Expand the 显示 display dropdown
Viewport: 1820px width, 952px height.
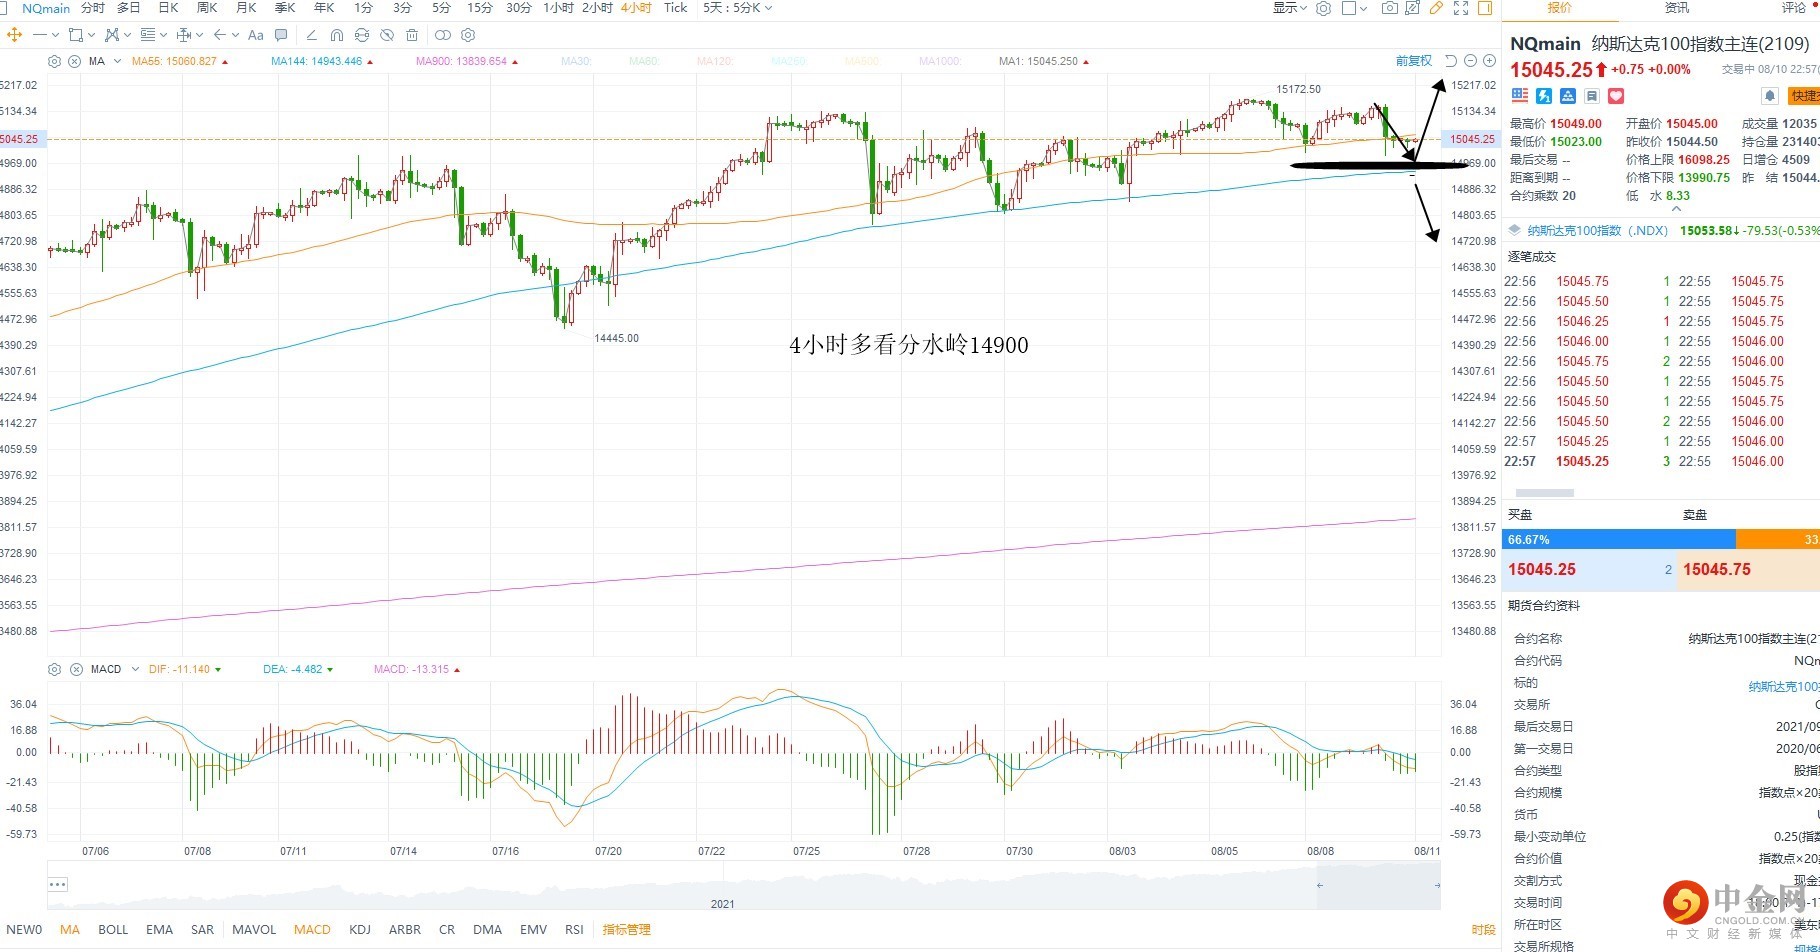1290,8
